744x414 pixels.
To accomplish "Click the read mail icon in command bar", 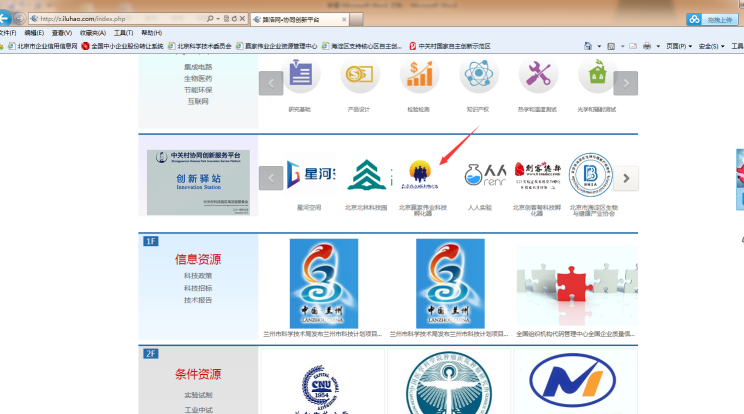I will 633,46.
